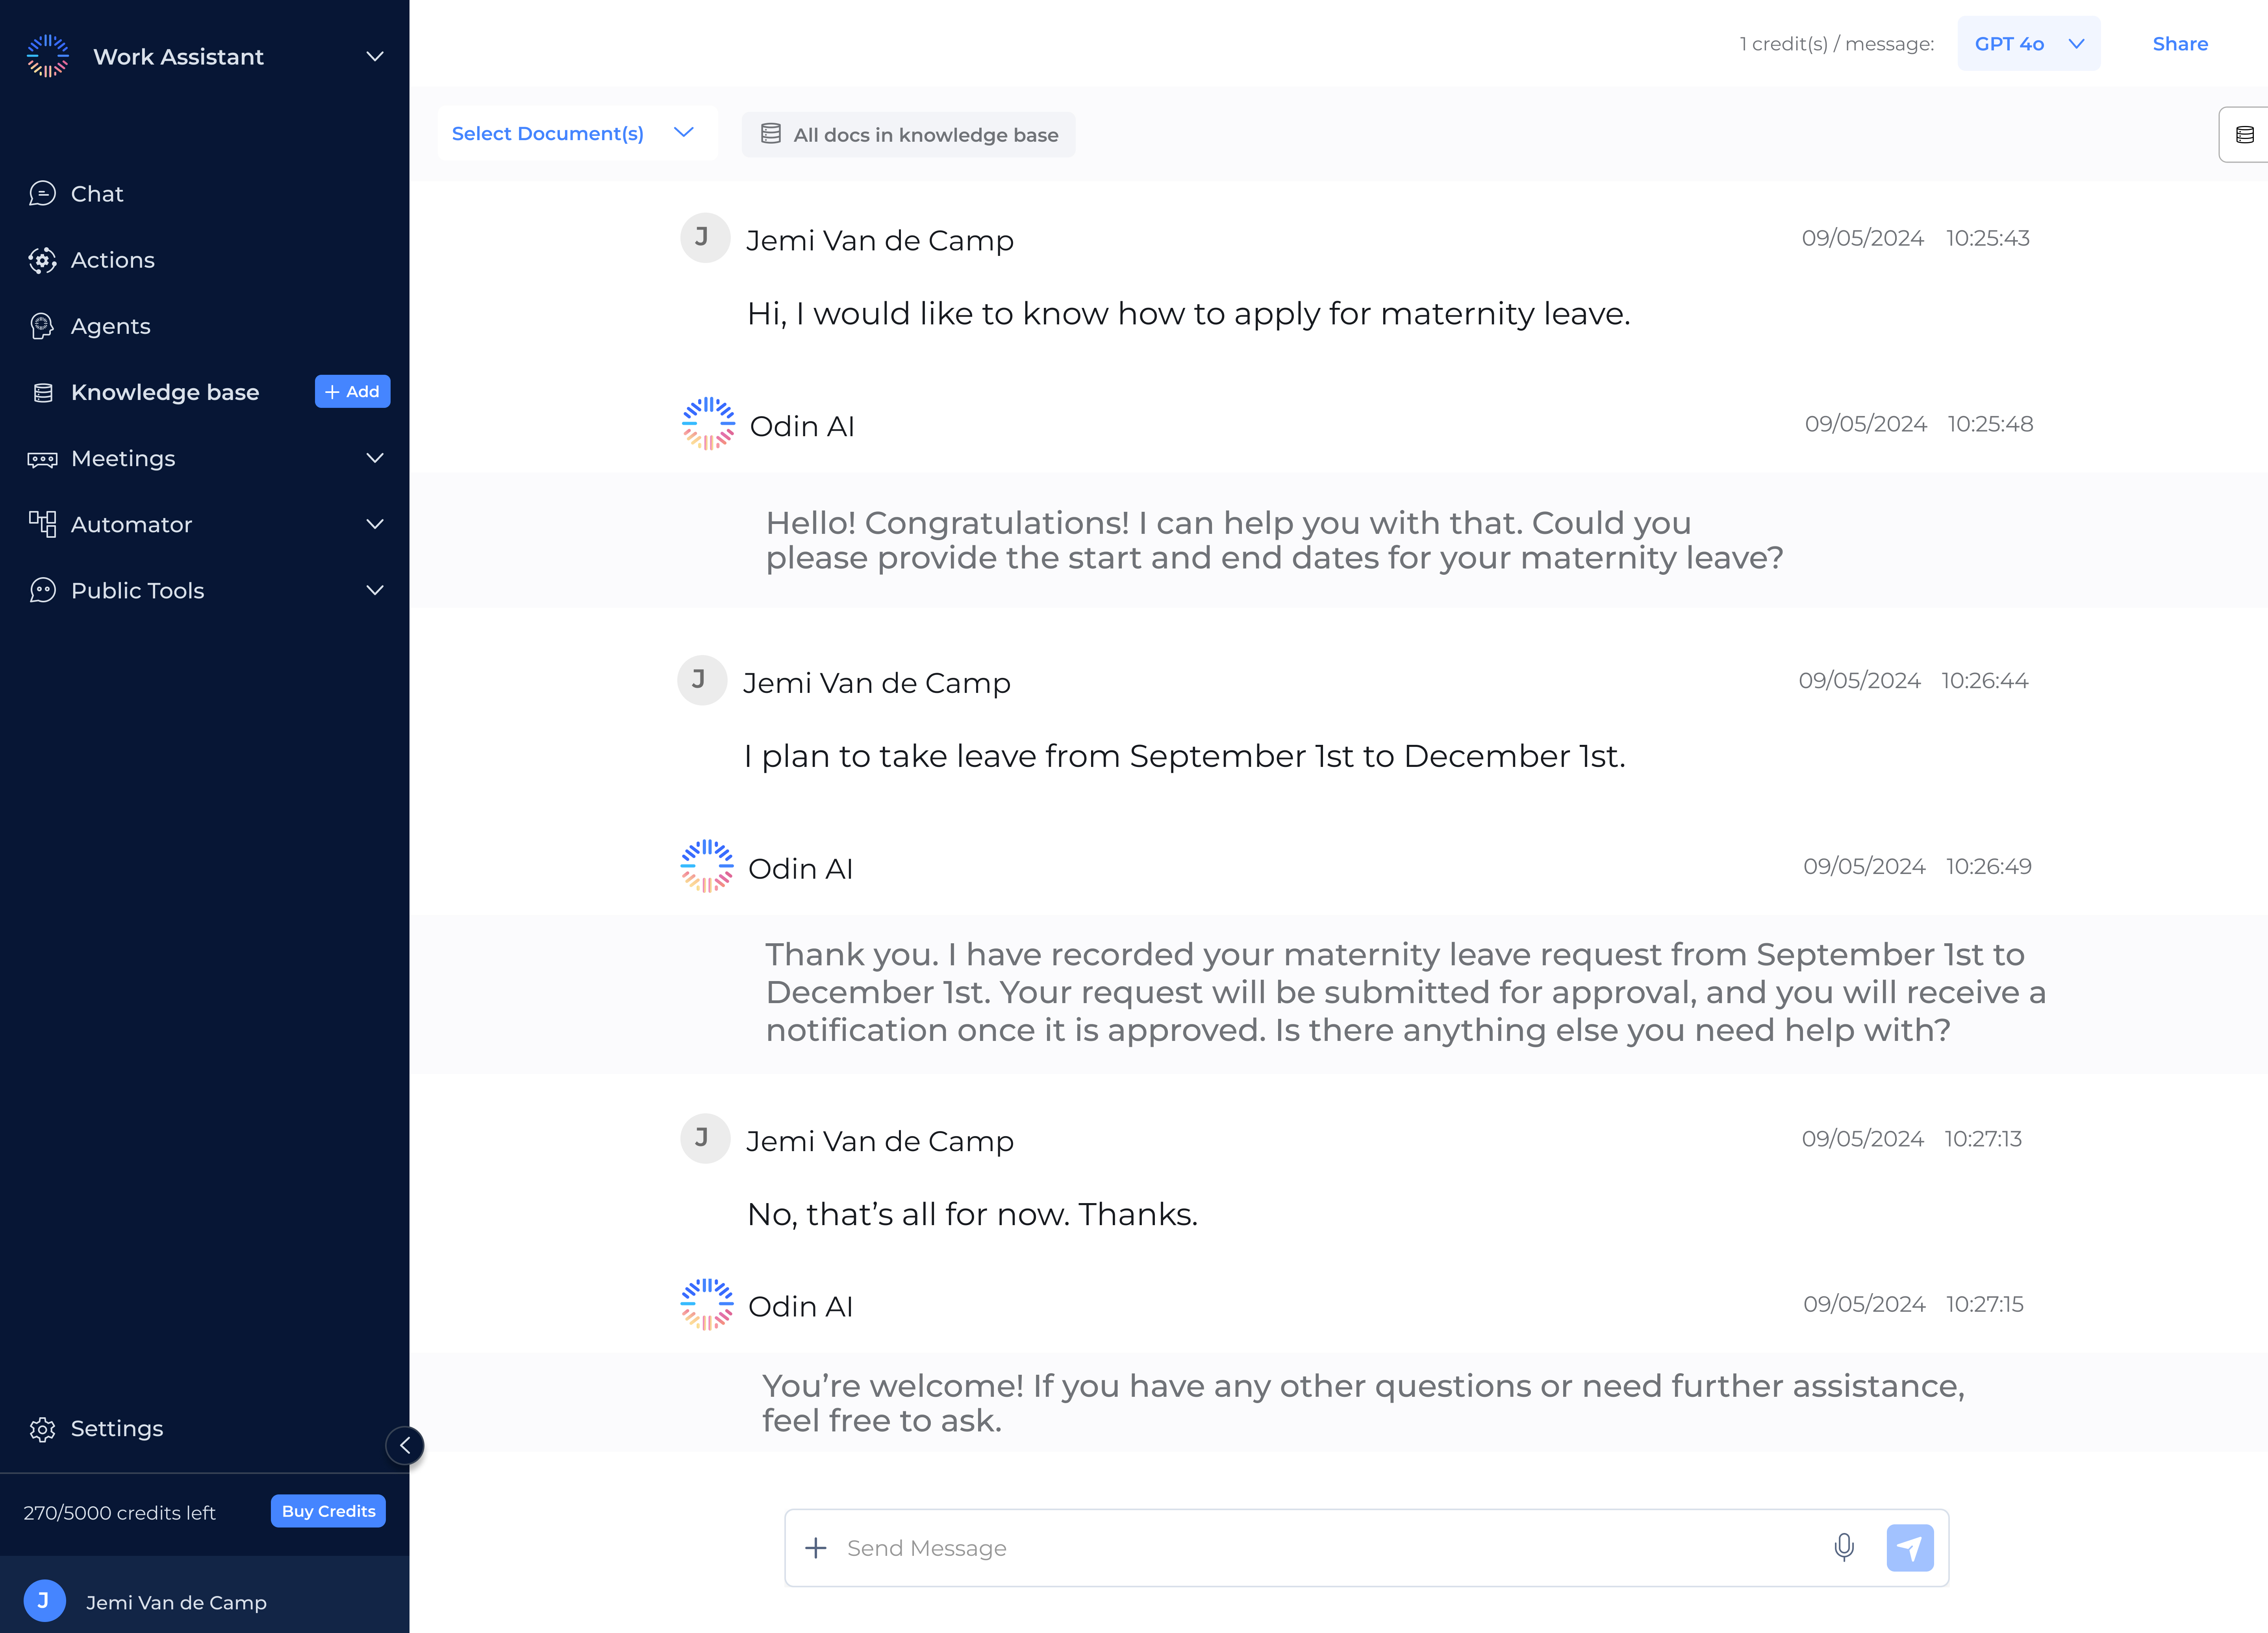
Task: Click the All docs in knowledge base tab
Action: tap(909, 134)
